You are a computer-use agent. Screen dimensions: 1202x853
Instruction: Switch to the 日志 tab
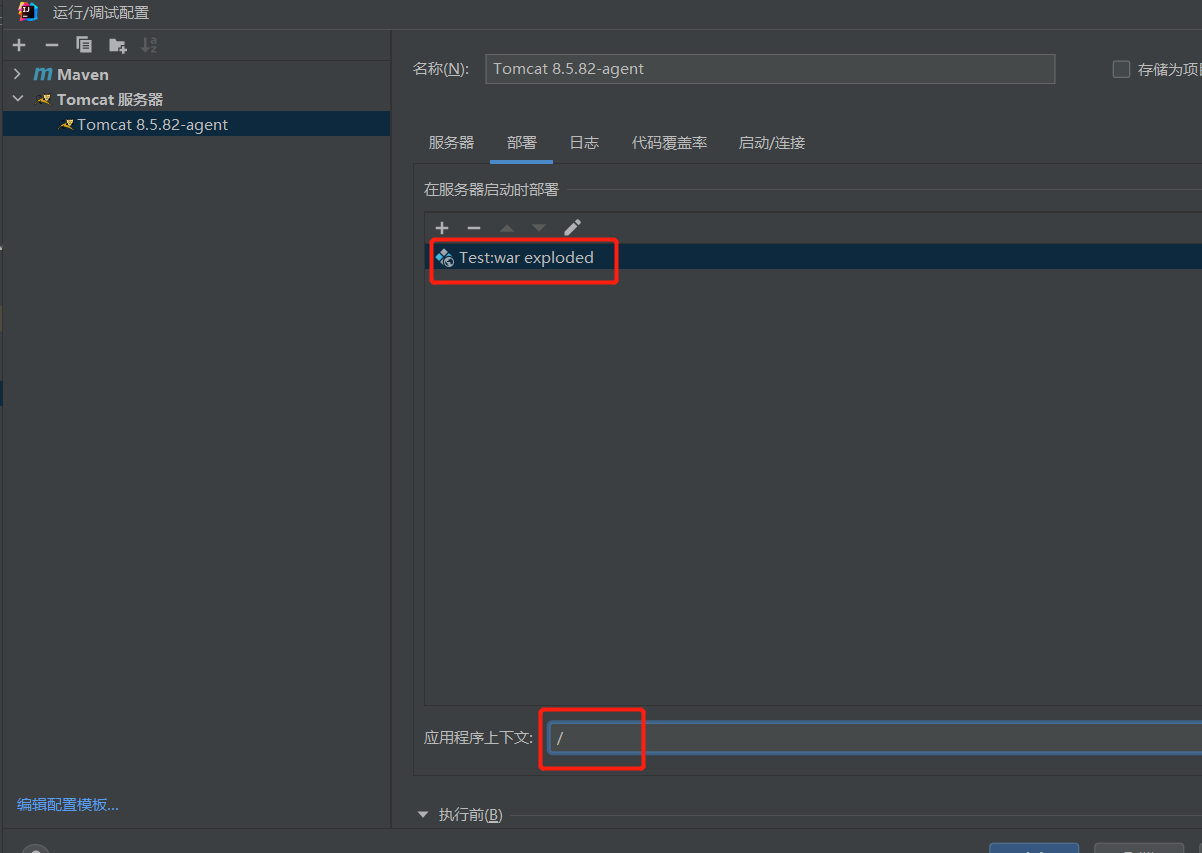pyautogui.click(x=584, y=143)
